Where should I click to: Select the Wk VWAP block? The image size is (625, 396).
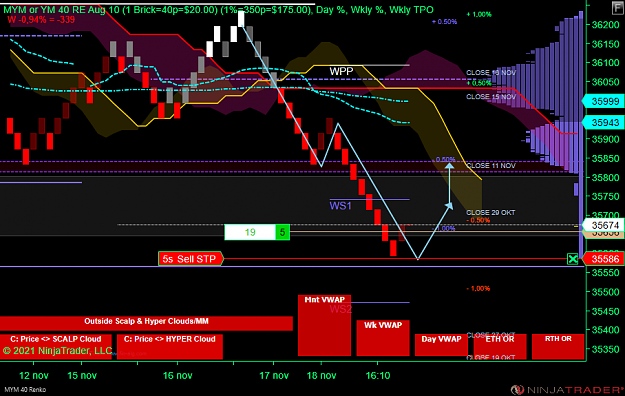pyautogui.click(x=383, y=338)
